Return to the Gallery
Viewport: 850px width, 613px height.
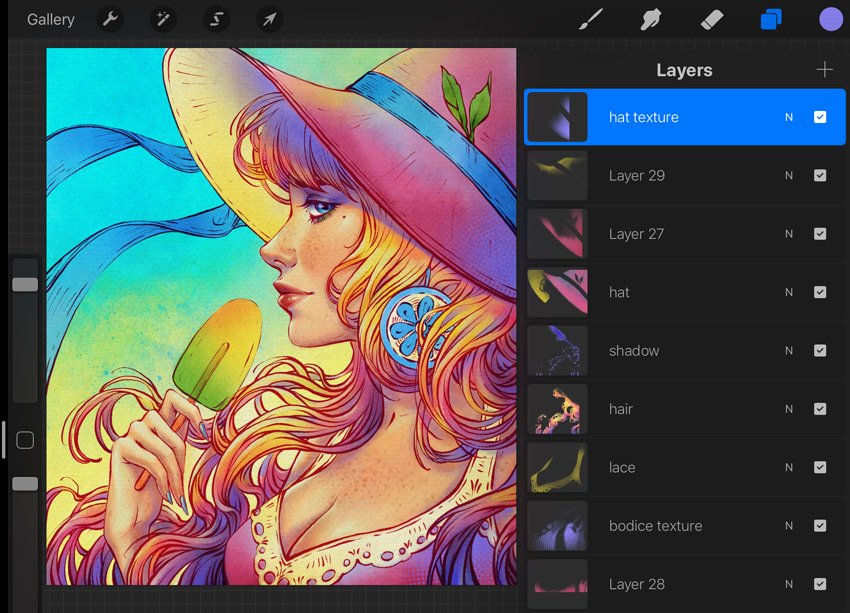[x=51, y=20]
